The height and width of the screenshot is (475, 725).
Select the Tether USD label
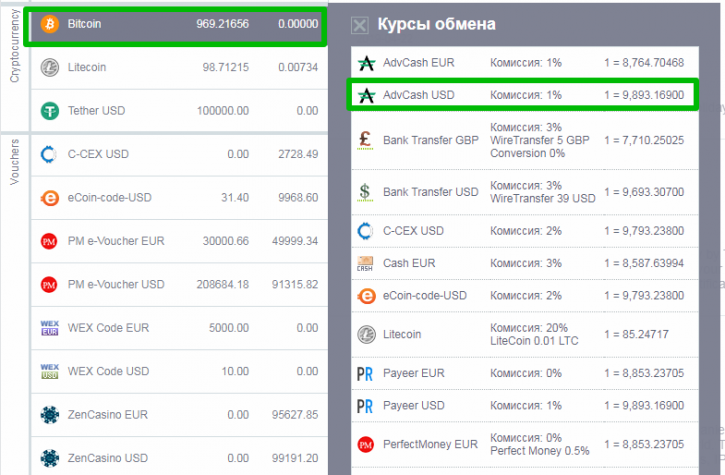click(96, 111)
